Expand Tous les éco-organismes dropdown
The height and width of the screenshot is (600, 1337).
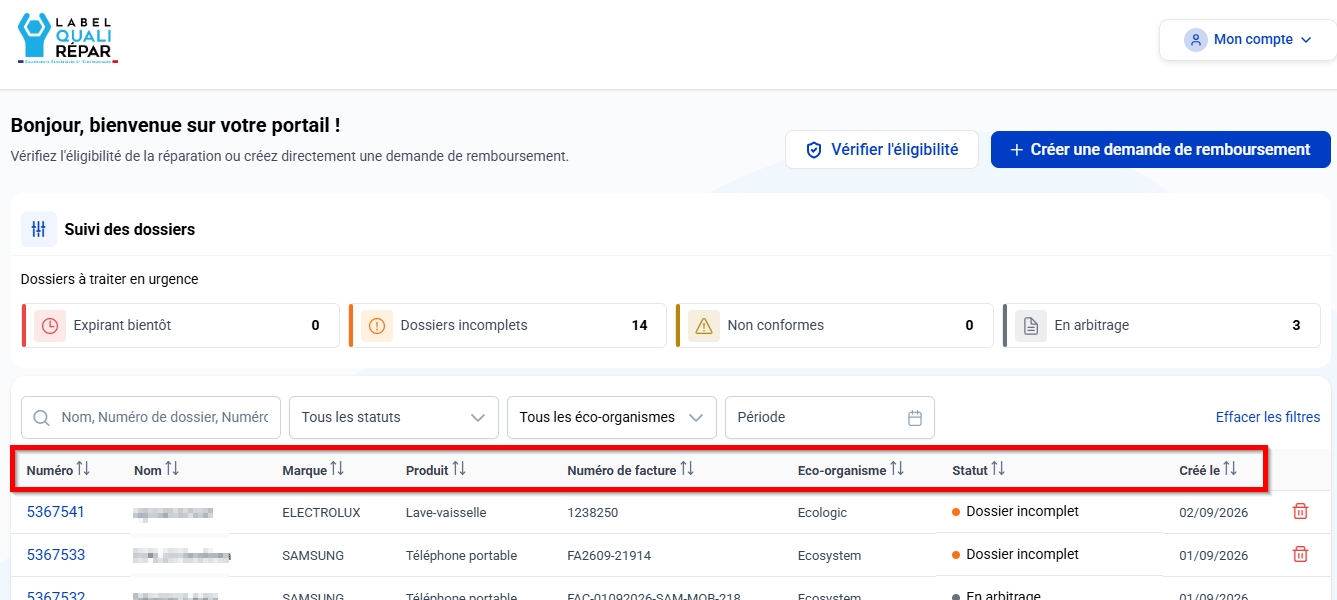[612, 418]
